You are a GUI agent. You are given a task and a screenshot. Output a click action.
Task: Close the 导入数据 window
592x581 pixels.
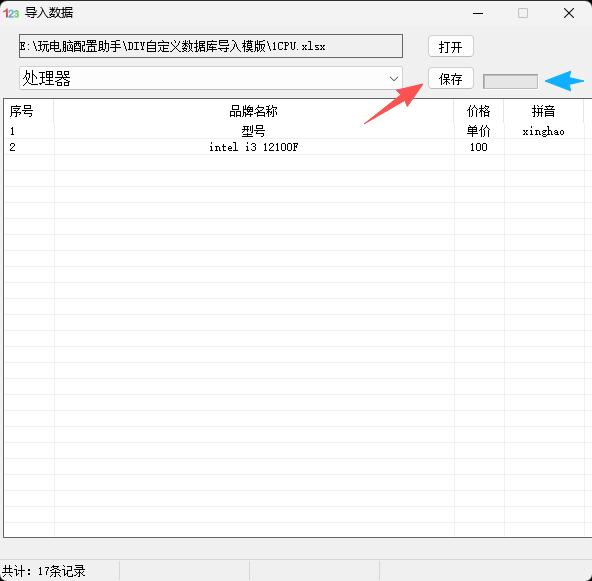point(569,13)
